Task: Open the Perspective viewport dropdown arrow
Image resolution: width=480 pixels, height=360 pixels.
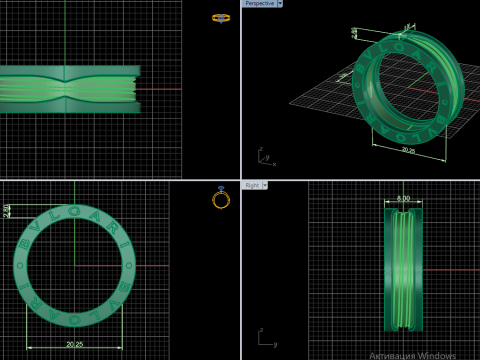Action: 280,3
